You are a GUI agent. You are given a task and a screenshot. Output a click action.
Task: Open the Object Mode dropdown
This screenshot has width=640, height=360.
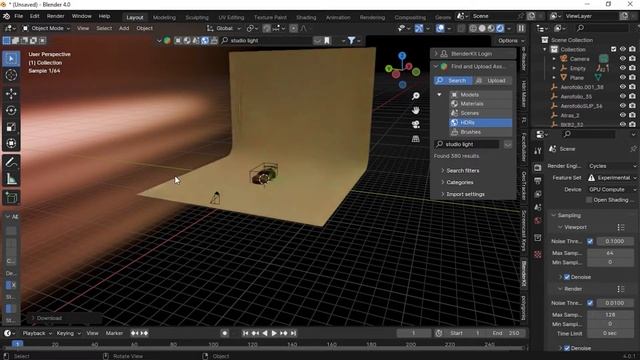(46, 28)
